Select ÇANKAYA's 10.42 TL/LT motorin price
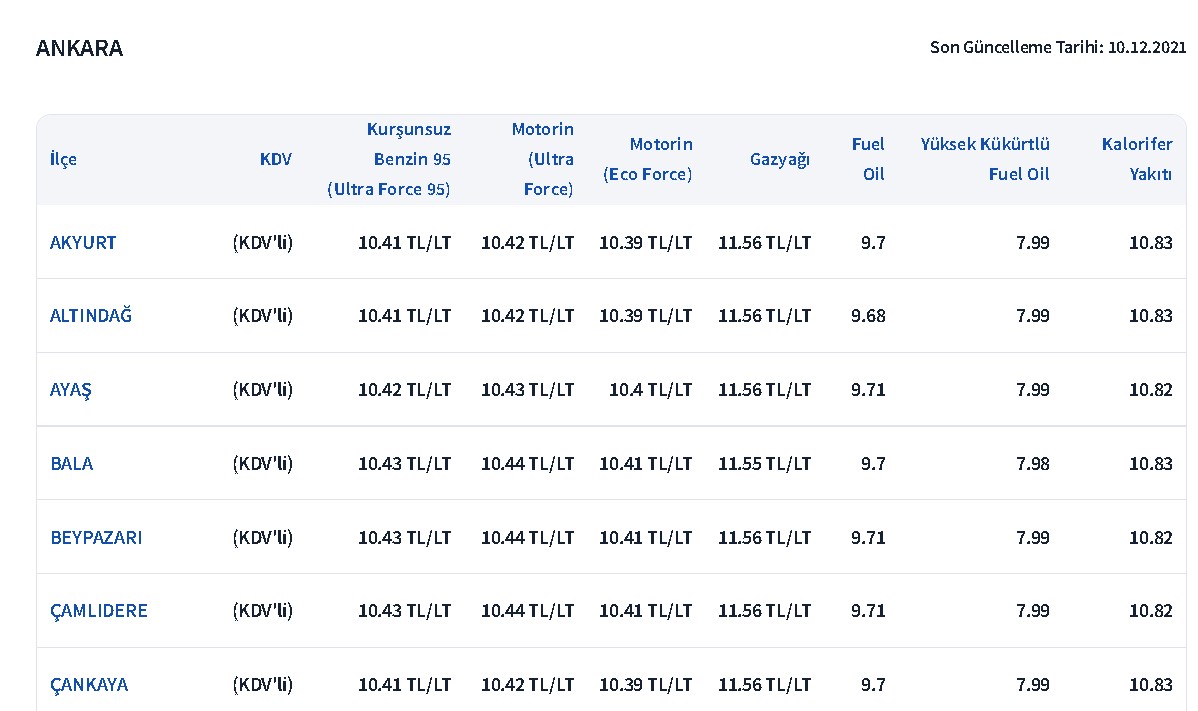The width and height of the screenshot is (1198, 711). coord(527,685)
